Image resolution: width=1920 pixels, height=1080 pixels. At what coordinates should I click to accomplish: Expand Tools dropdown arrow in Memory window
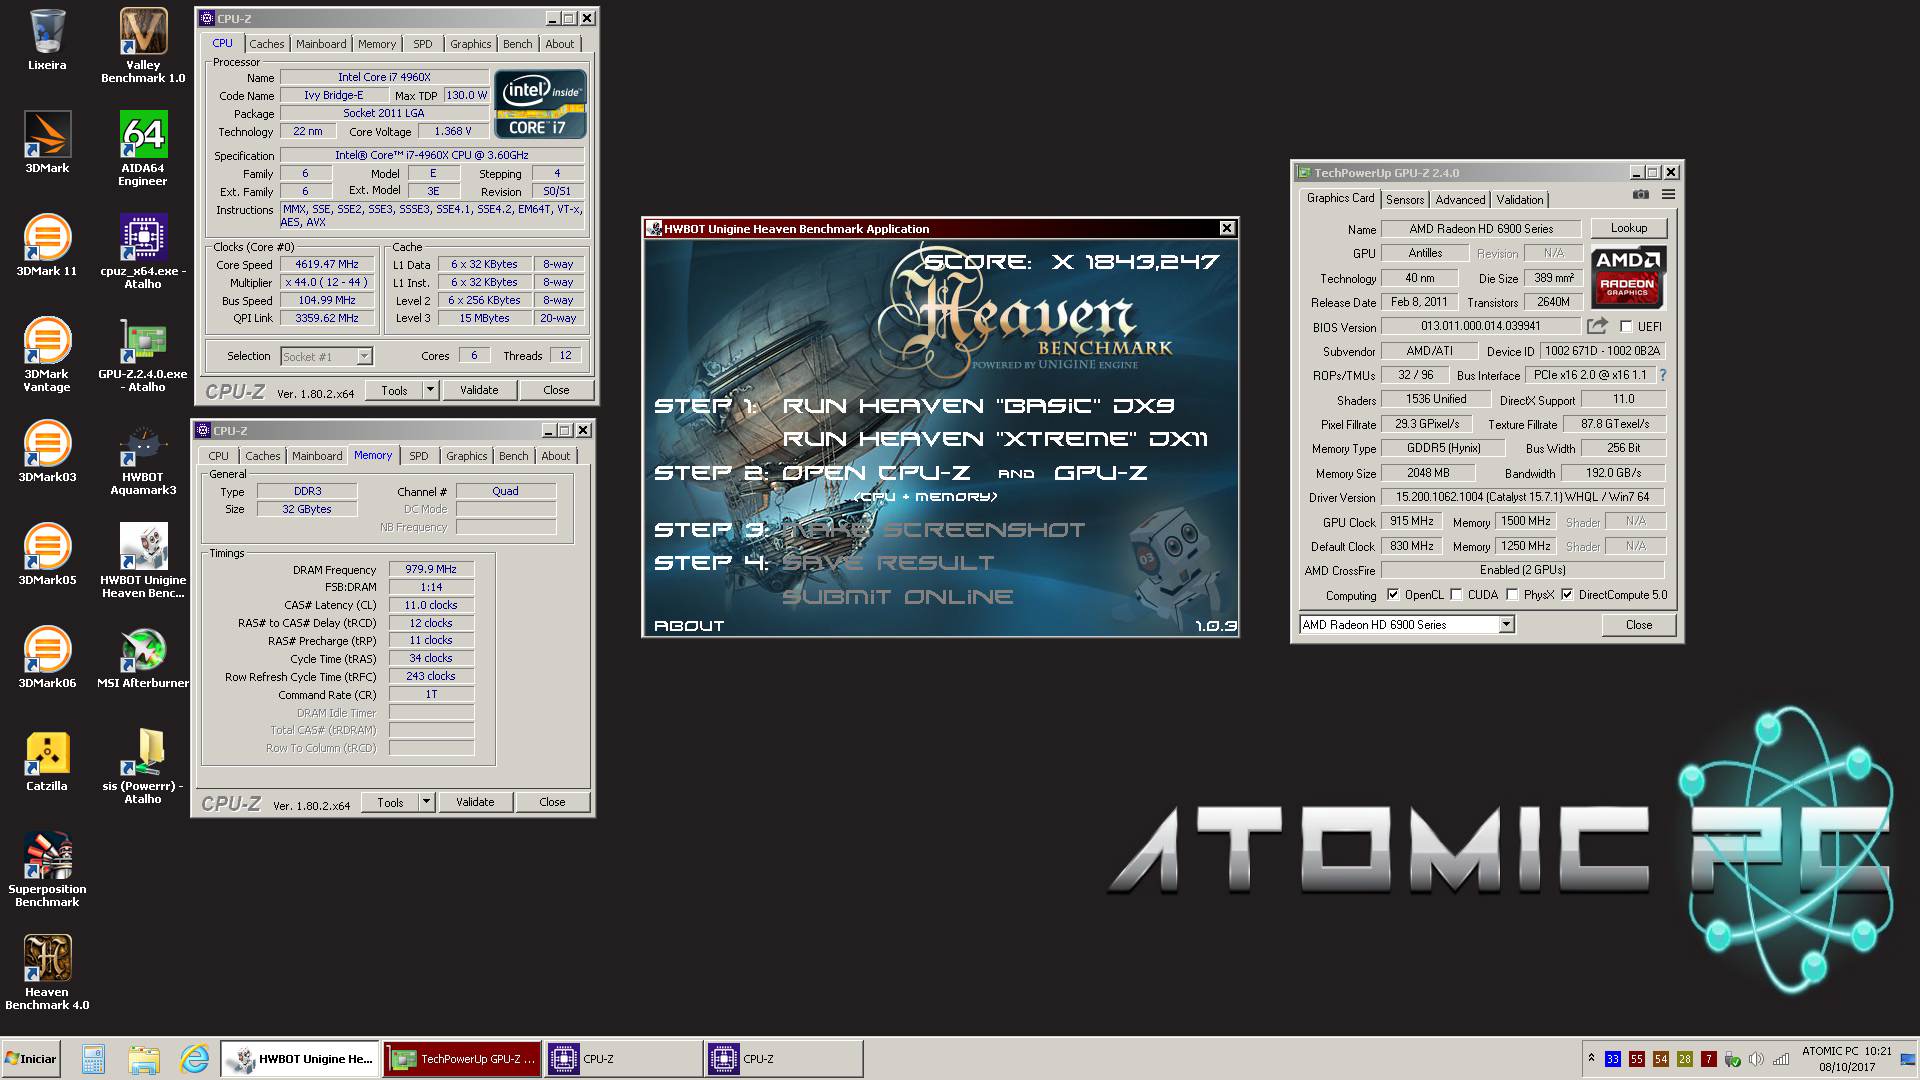[426, 802]
